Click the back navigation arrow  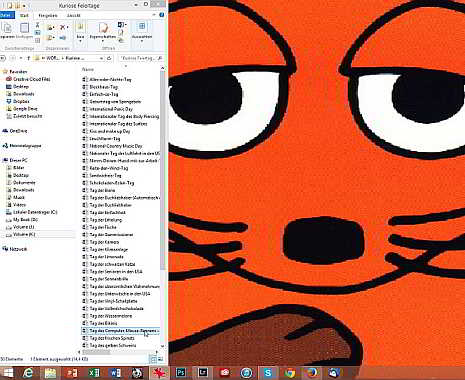pyautogui.click(x=3, y=58)
